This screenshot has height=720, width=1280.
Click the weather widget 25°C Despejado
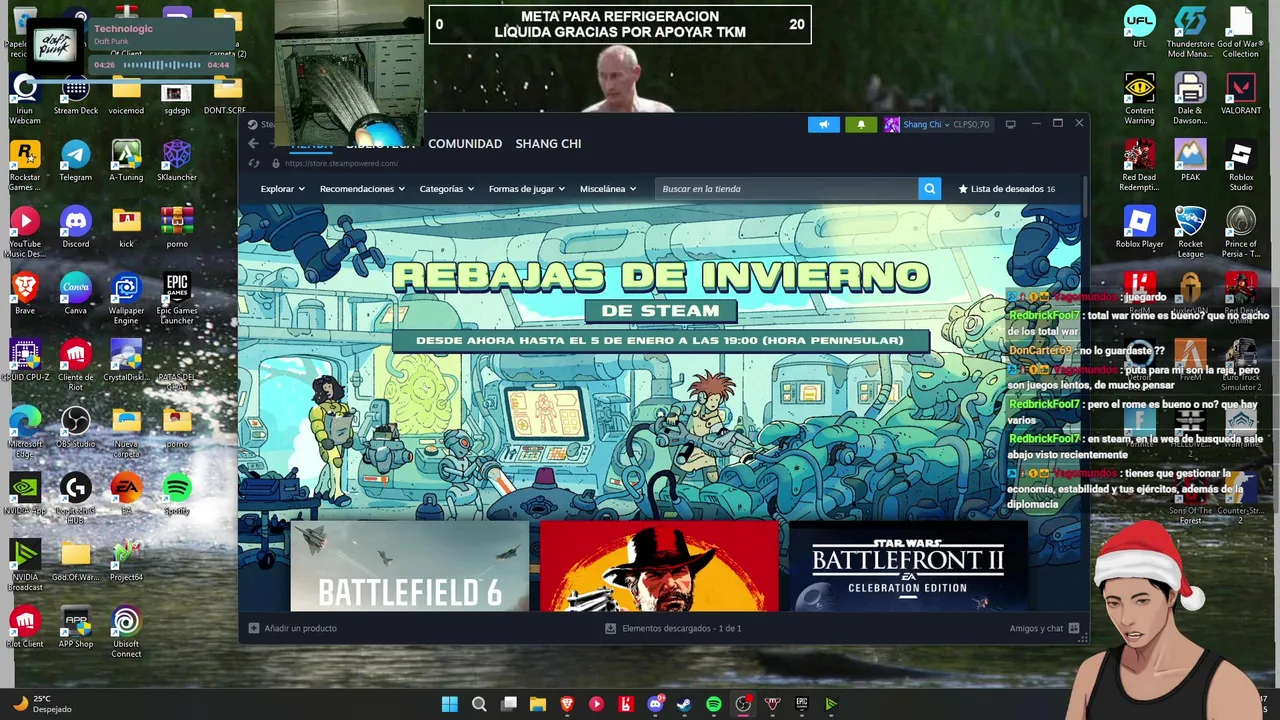[x=41, y=704]
